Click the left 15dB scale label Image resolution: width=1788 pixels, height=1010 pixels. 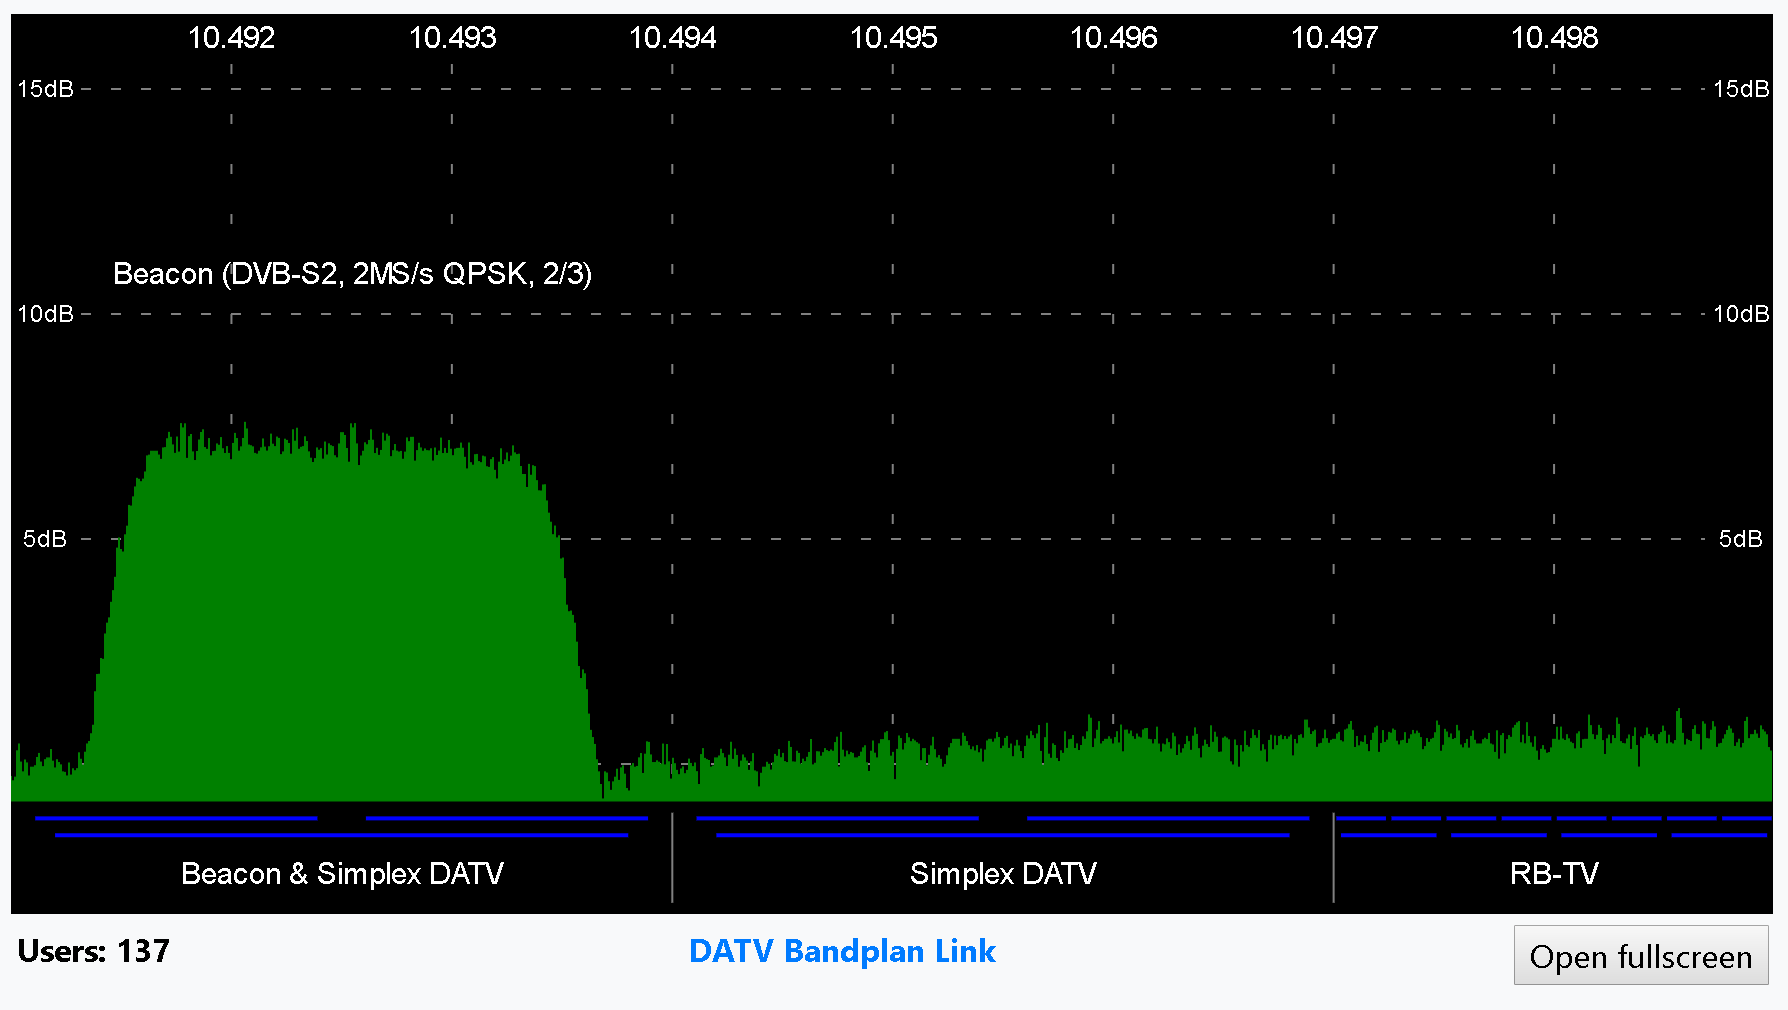tap(46, 89)
